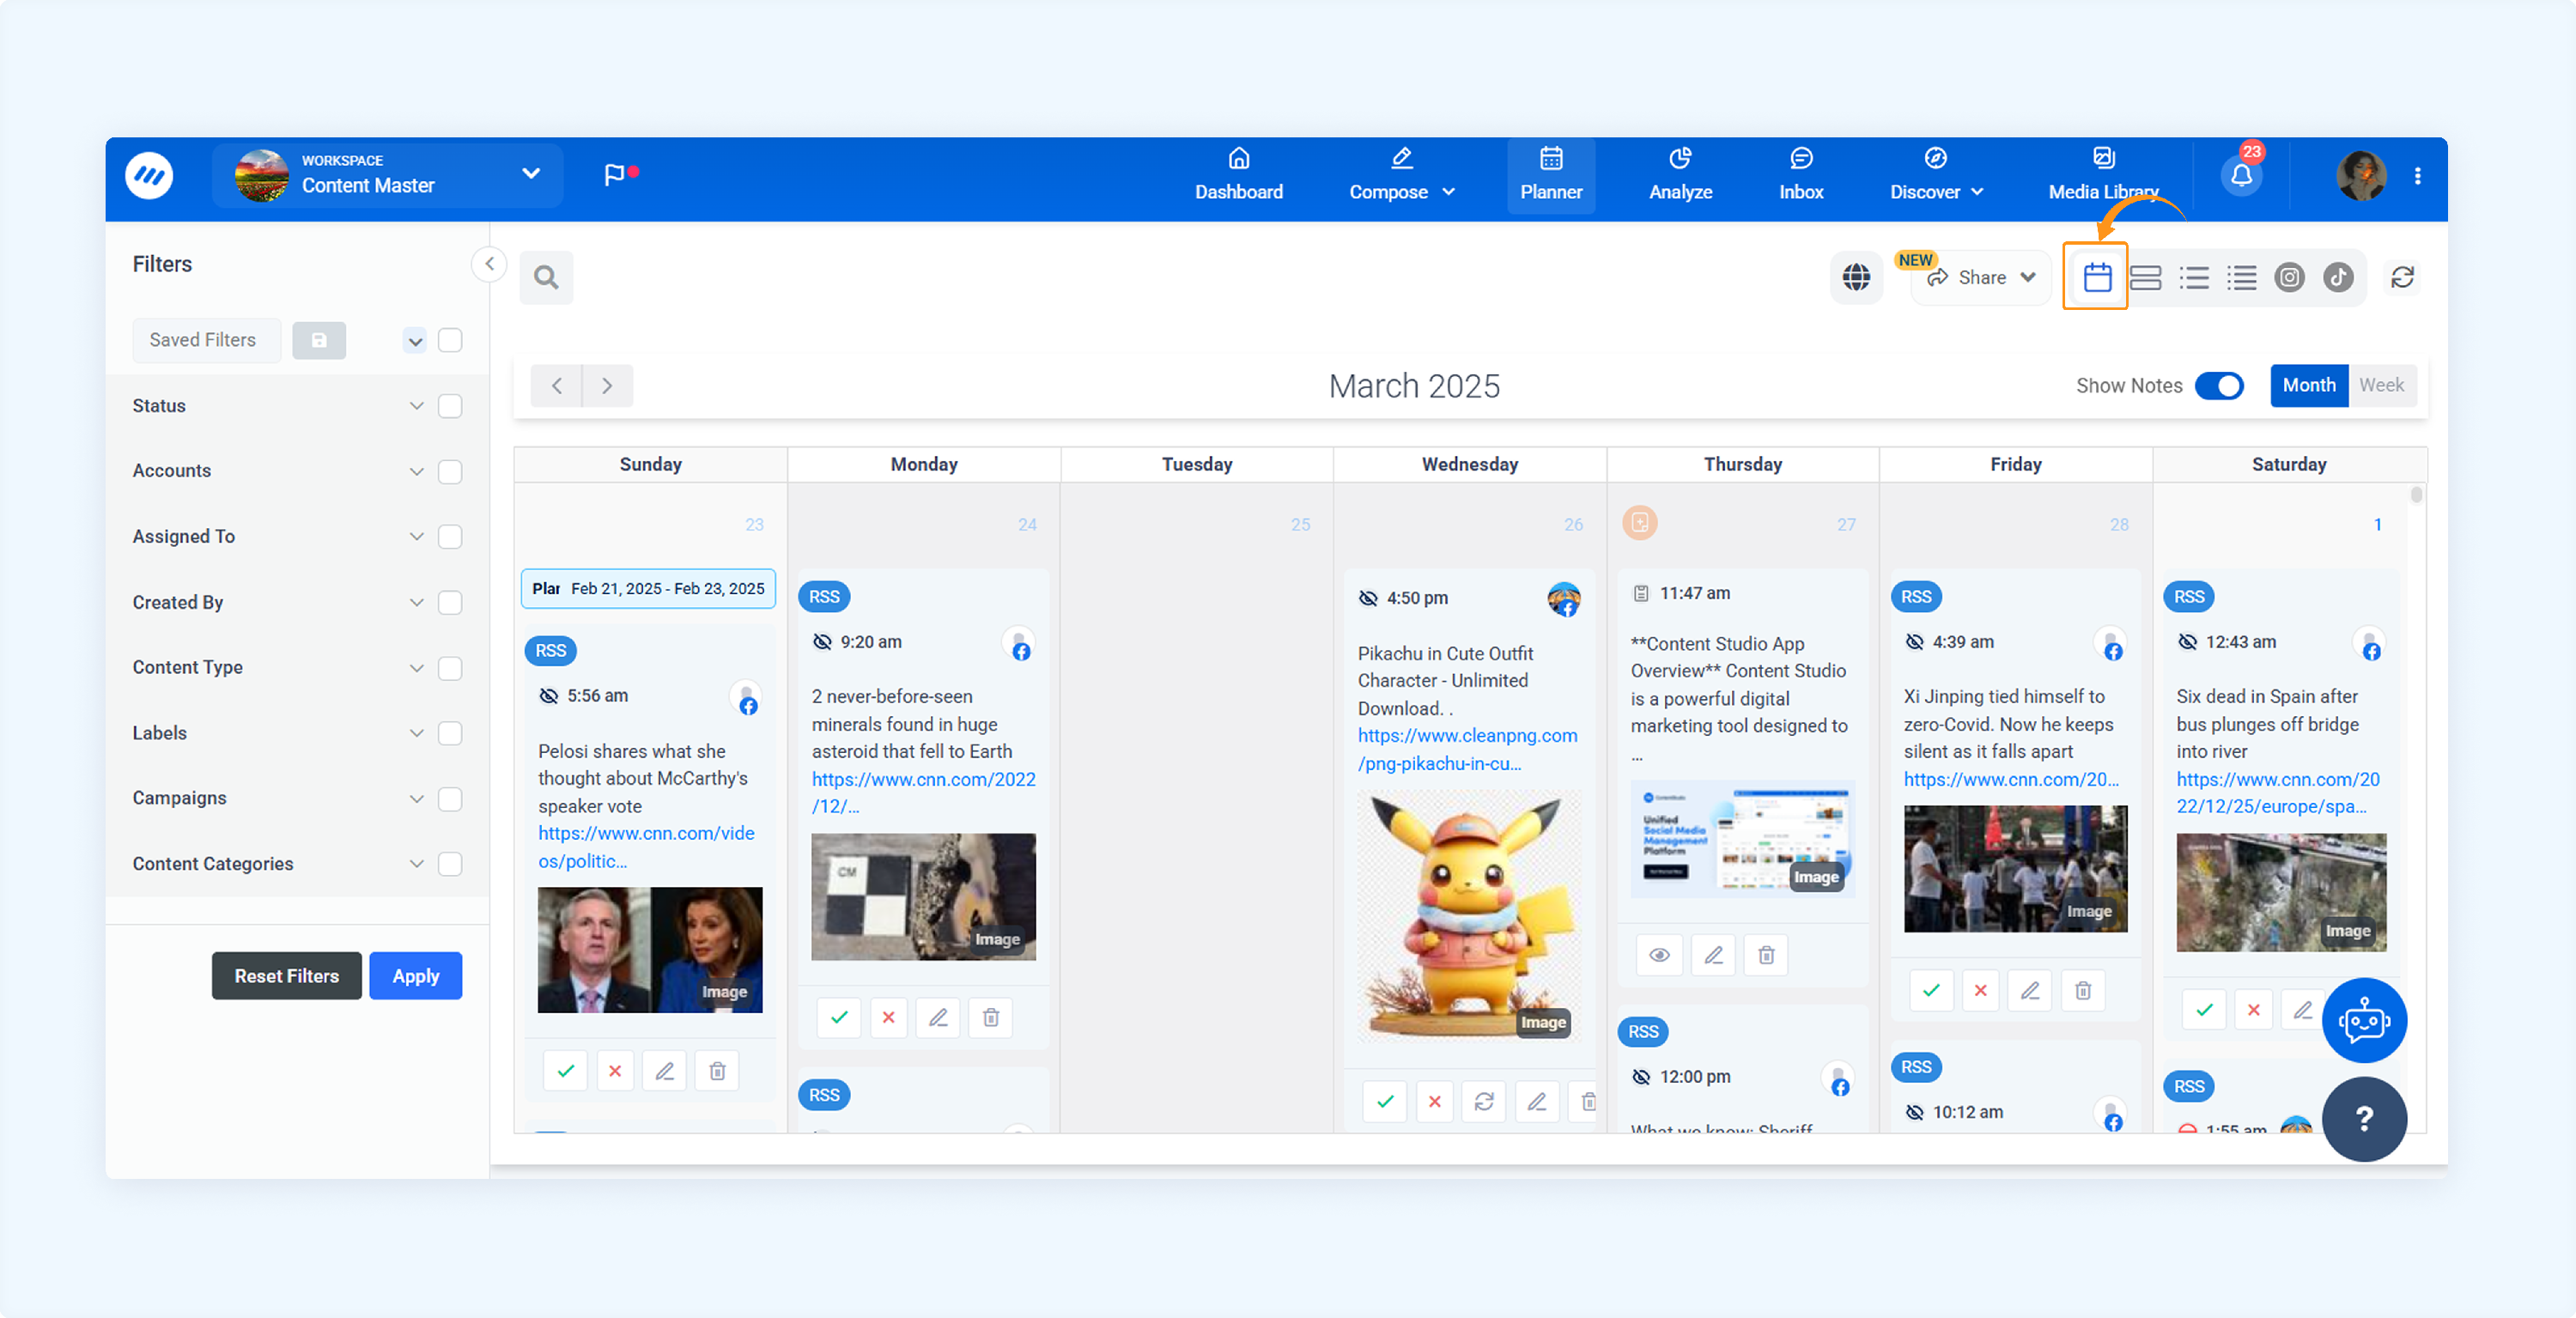Open Instagram grid view icon
Image resolution: width=2576 pixels, height=1318 pixels.
tap(2289, 277)
